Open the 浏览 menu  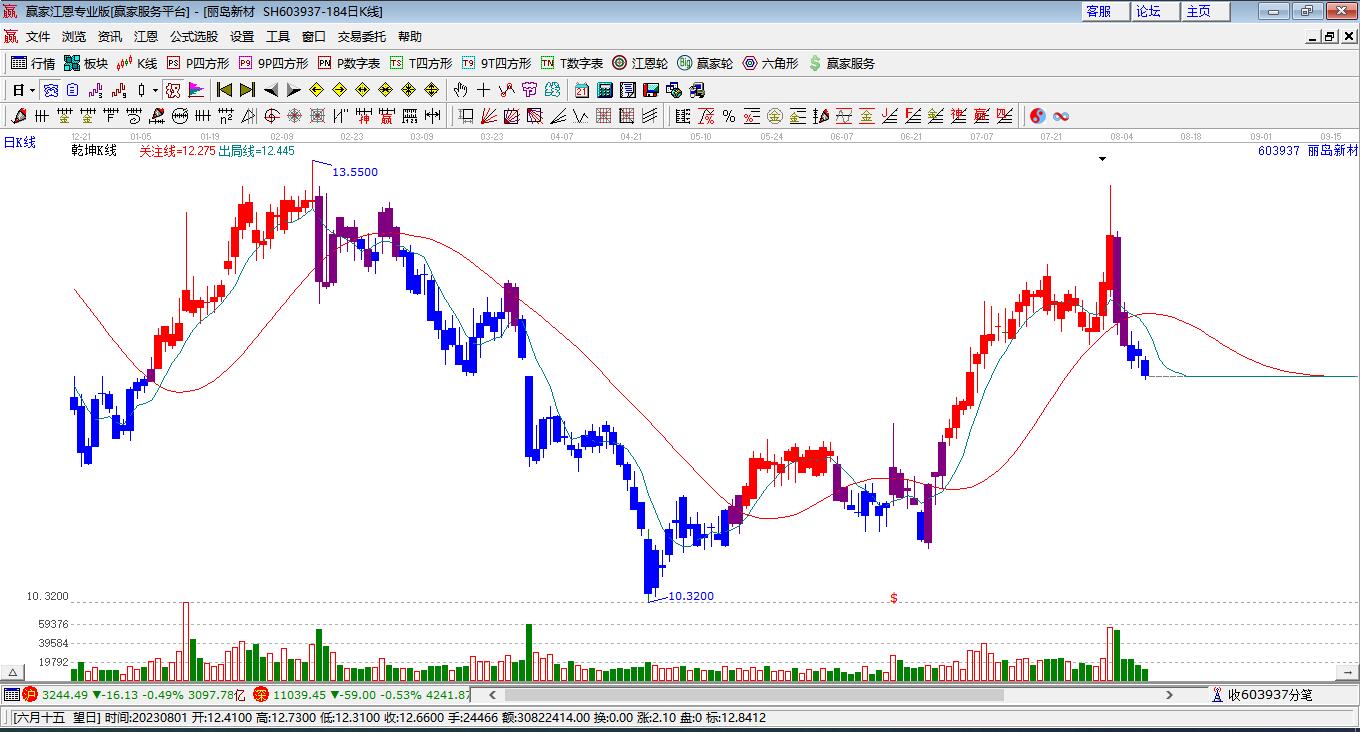pyautogui.click(x=74, y=36)
